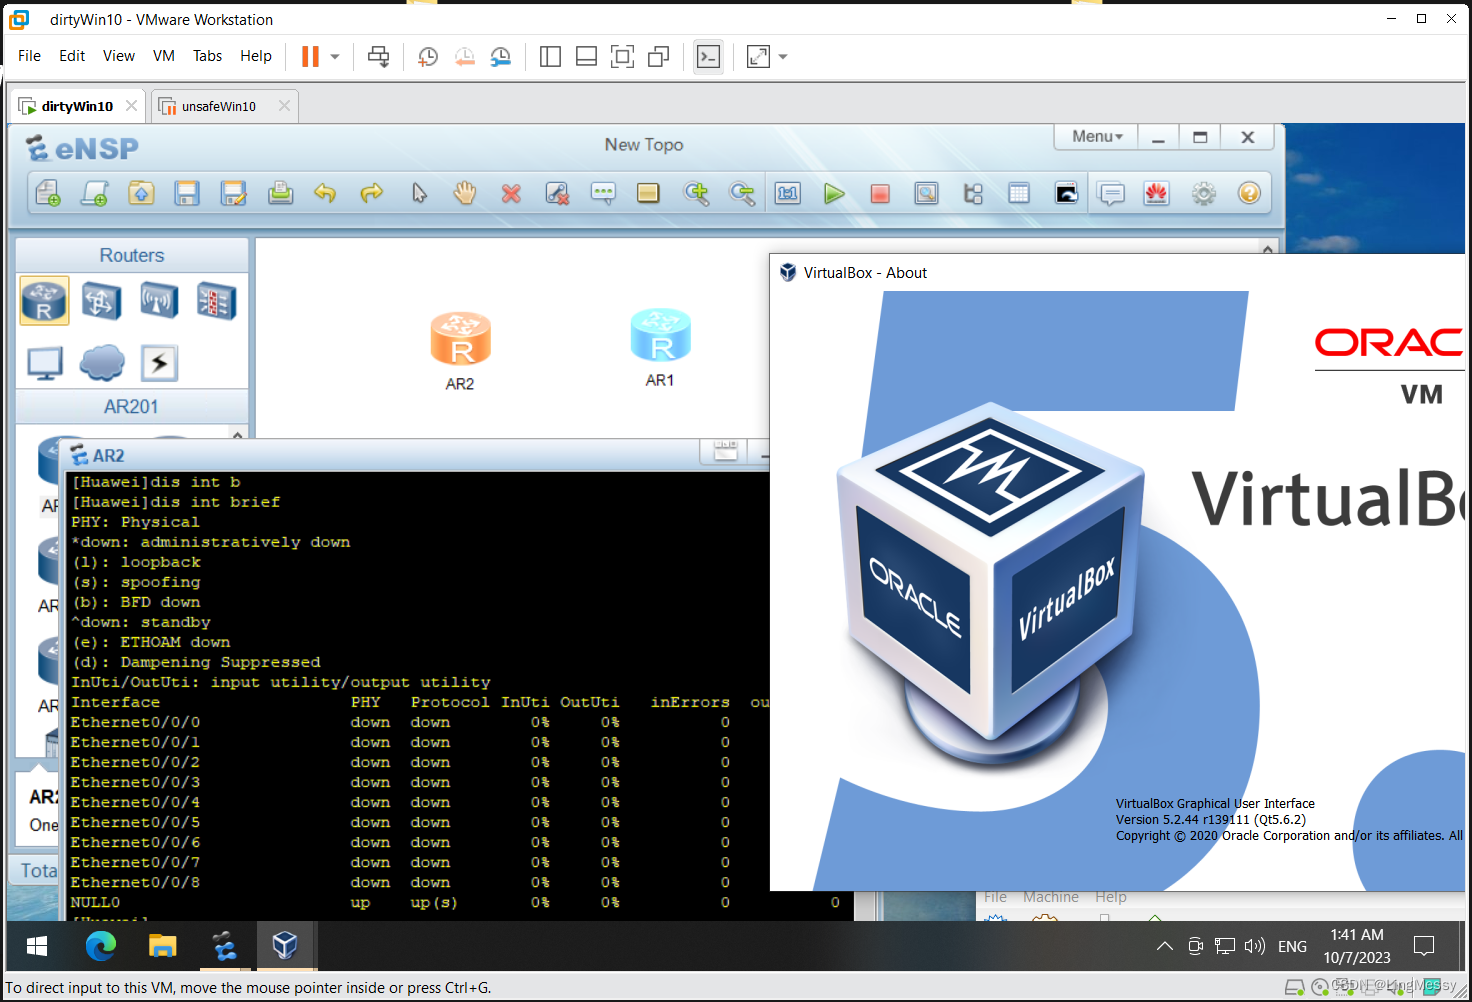Select the hand pan tool
1472x1002 pixels.
(464, 193)
